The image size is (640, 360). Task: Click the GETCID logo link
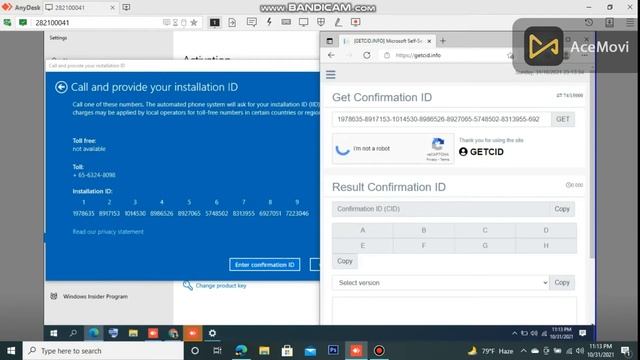[481, 152]
